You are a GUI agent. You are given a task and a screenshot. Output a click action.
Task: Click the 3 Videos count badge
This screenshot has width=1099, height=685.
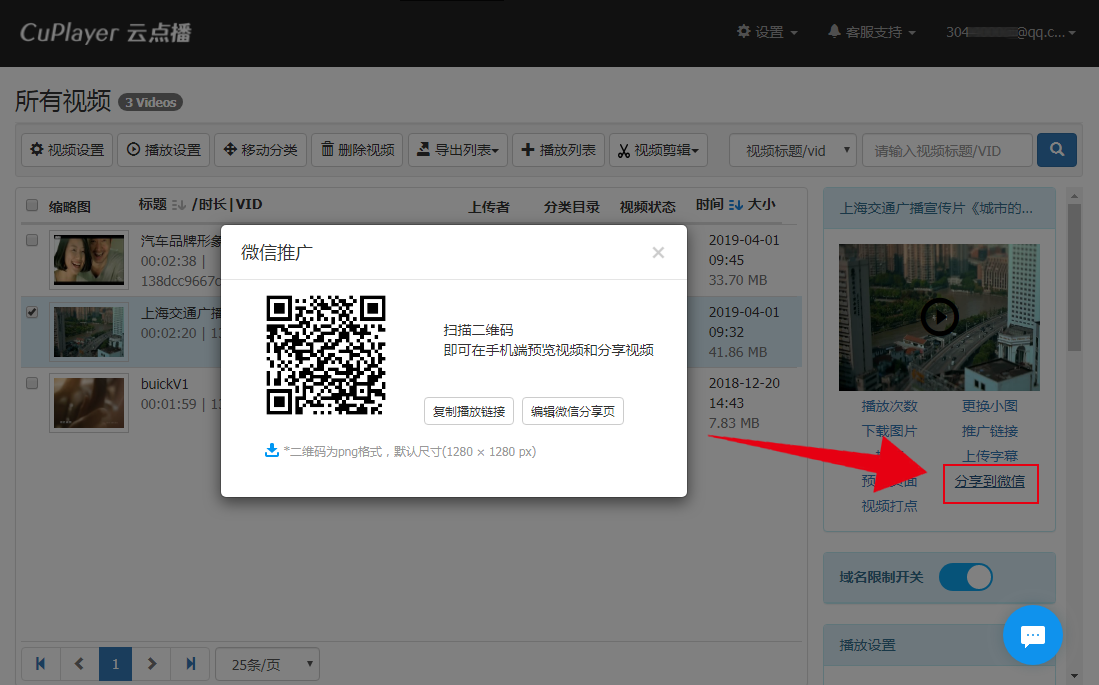(x=151, y=102)
